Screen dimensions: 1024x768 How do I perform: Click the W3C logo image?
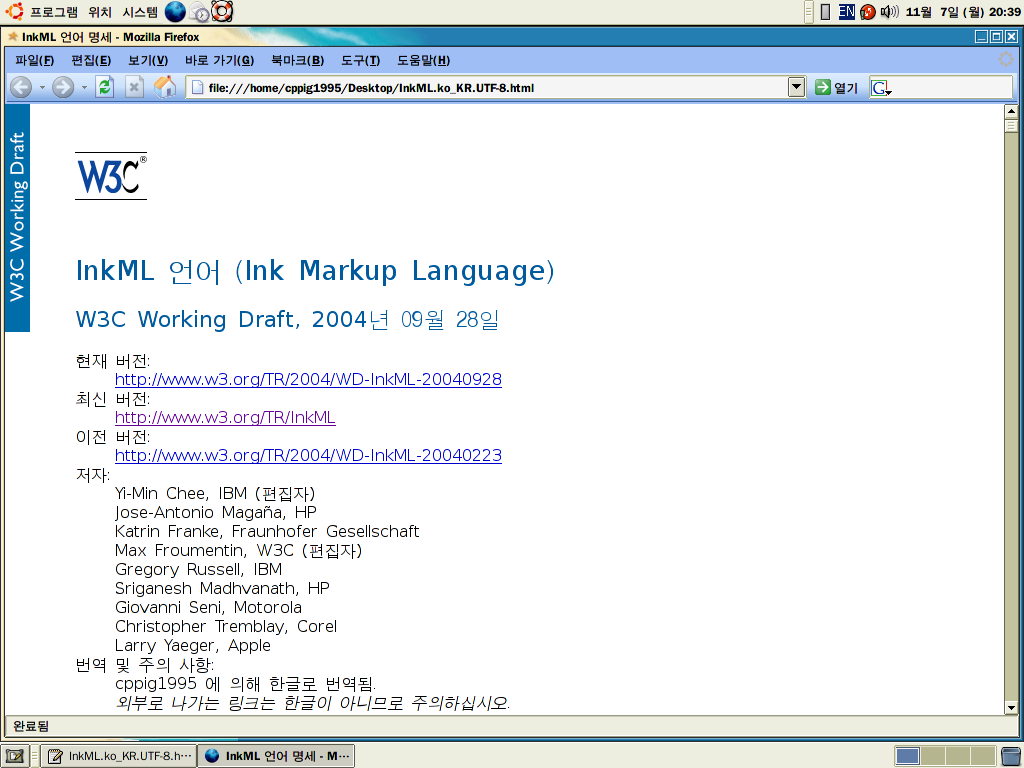pos(111,176)
